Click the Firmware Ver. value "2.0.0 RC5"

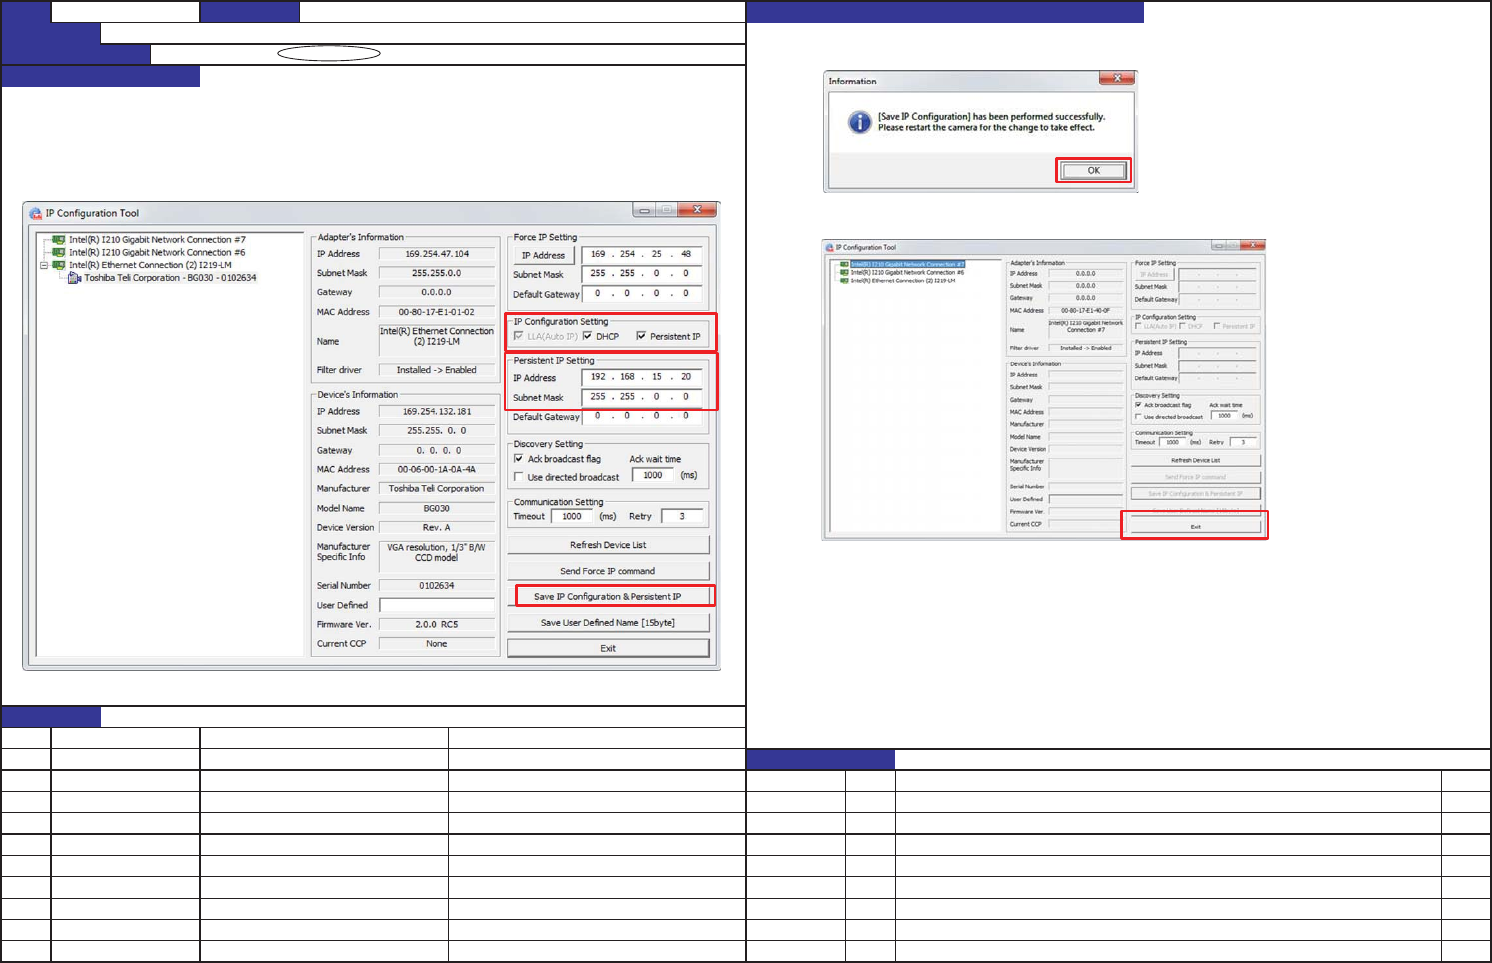click(437, 624)
